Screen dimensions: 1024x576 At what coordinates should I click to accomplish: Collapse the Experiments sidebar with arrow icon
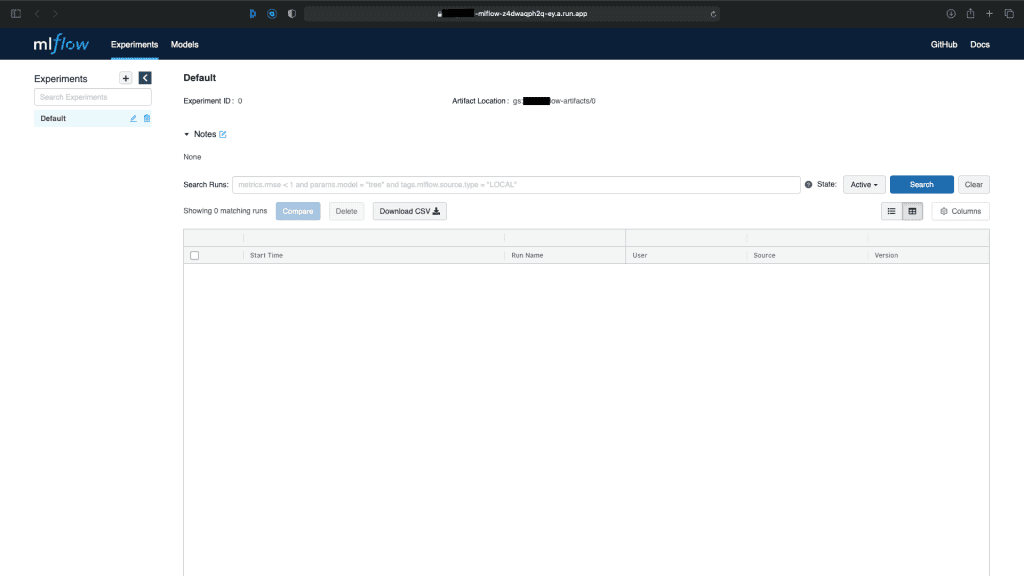click(x=145, y=78)
